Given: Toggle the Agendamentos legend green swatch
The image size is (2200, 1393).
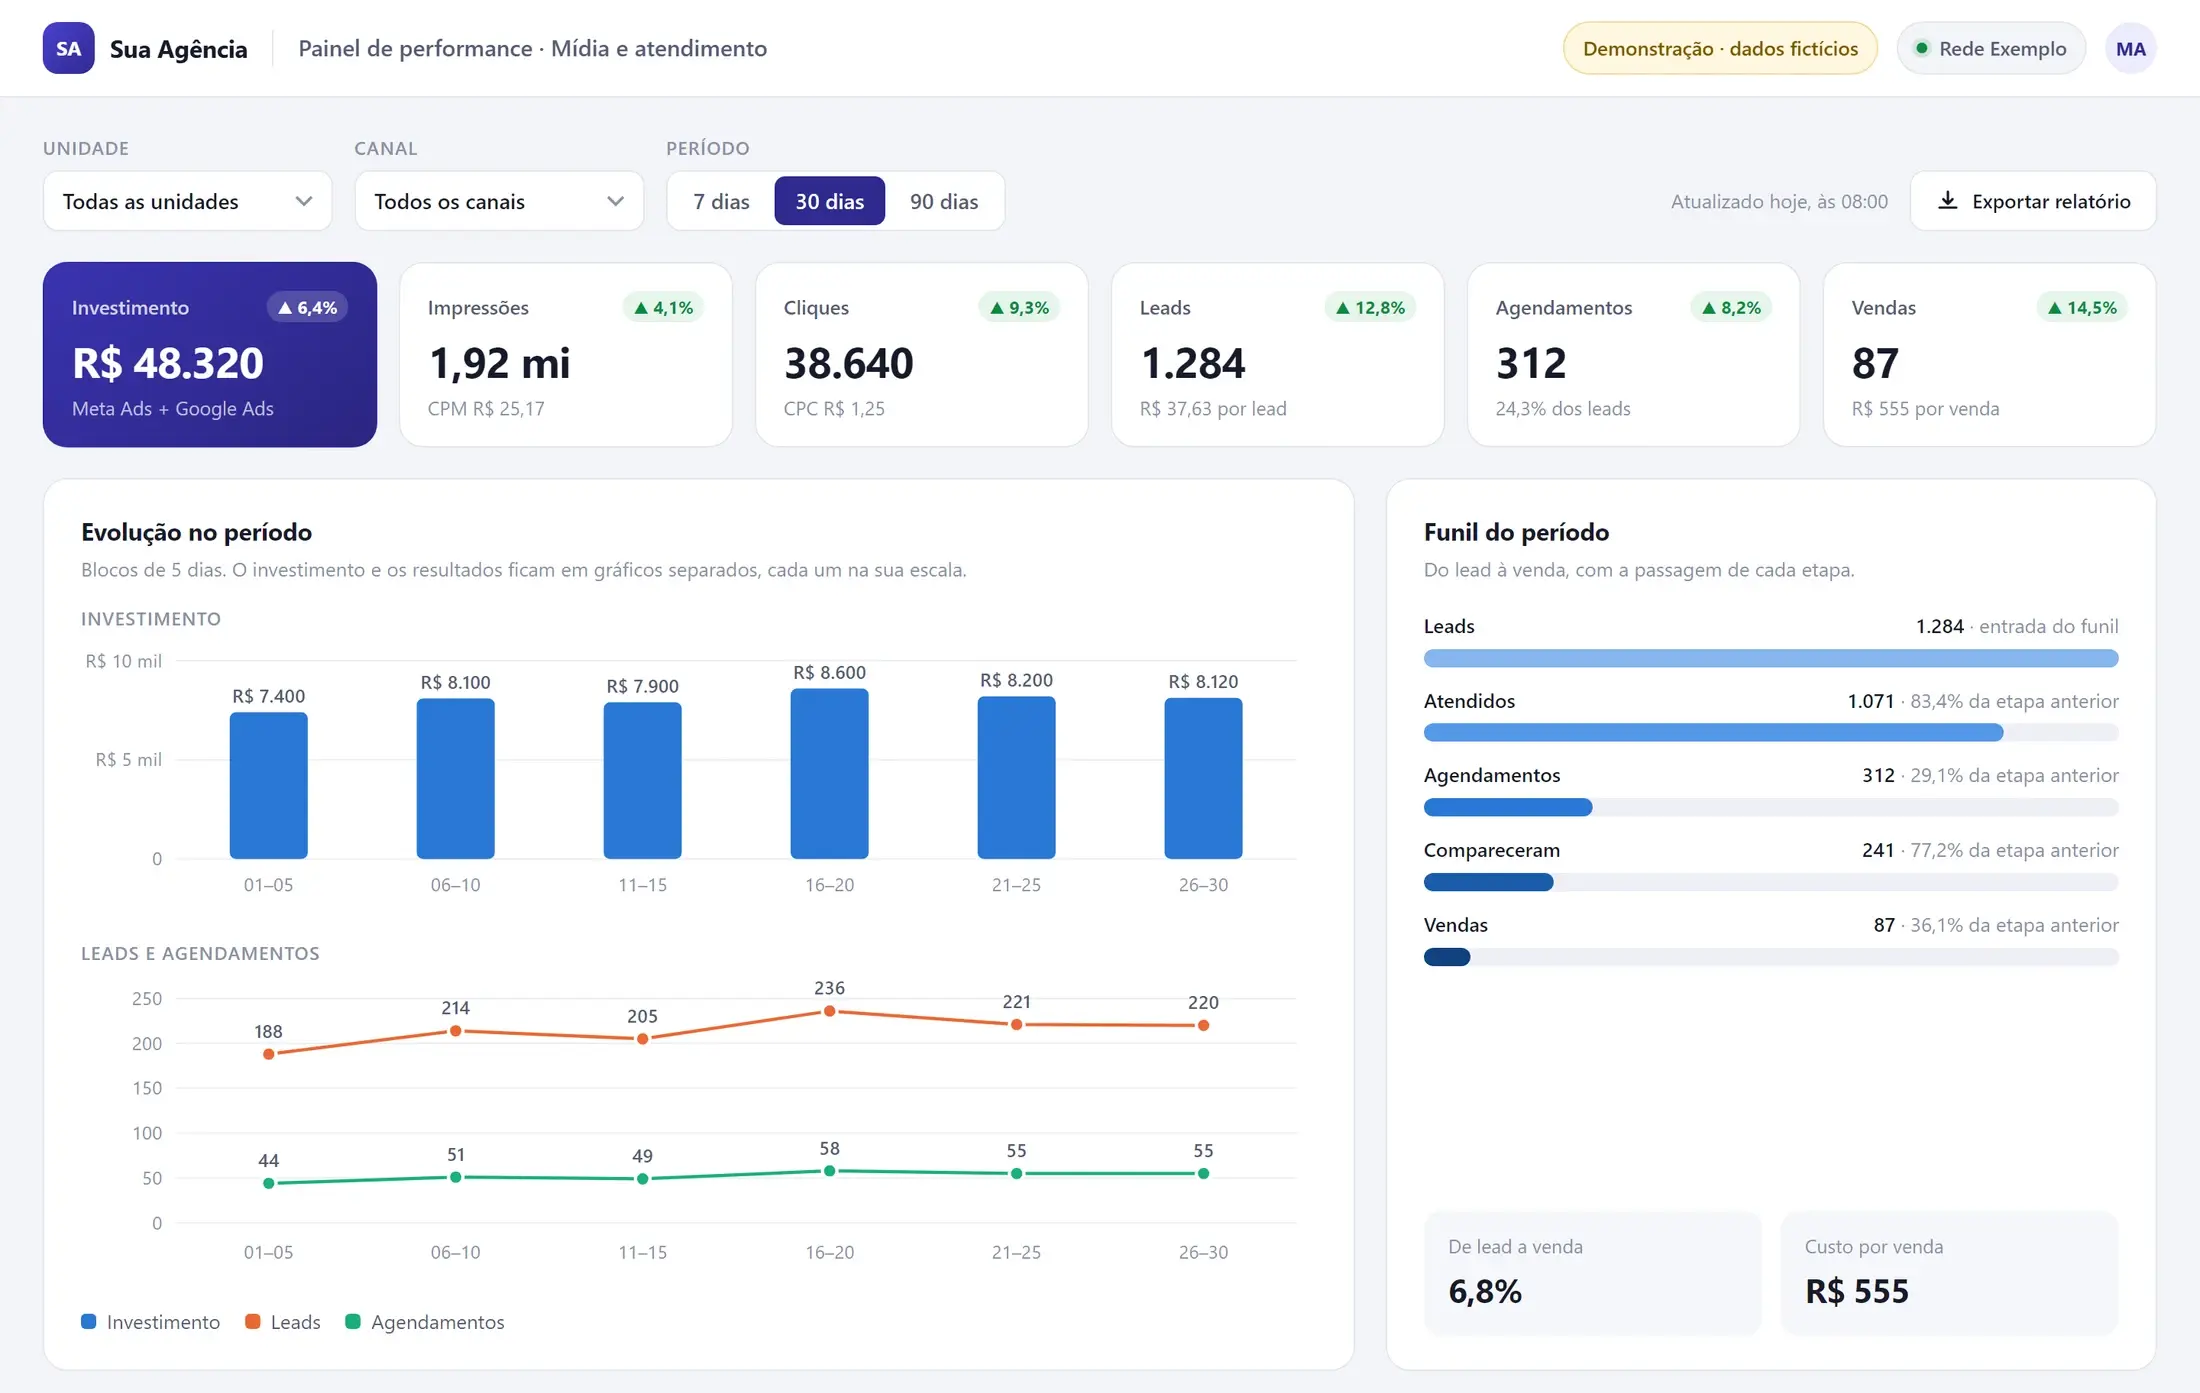Looking at the screenshot, I should tap(353, 1322).
